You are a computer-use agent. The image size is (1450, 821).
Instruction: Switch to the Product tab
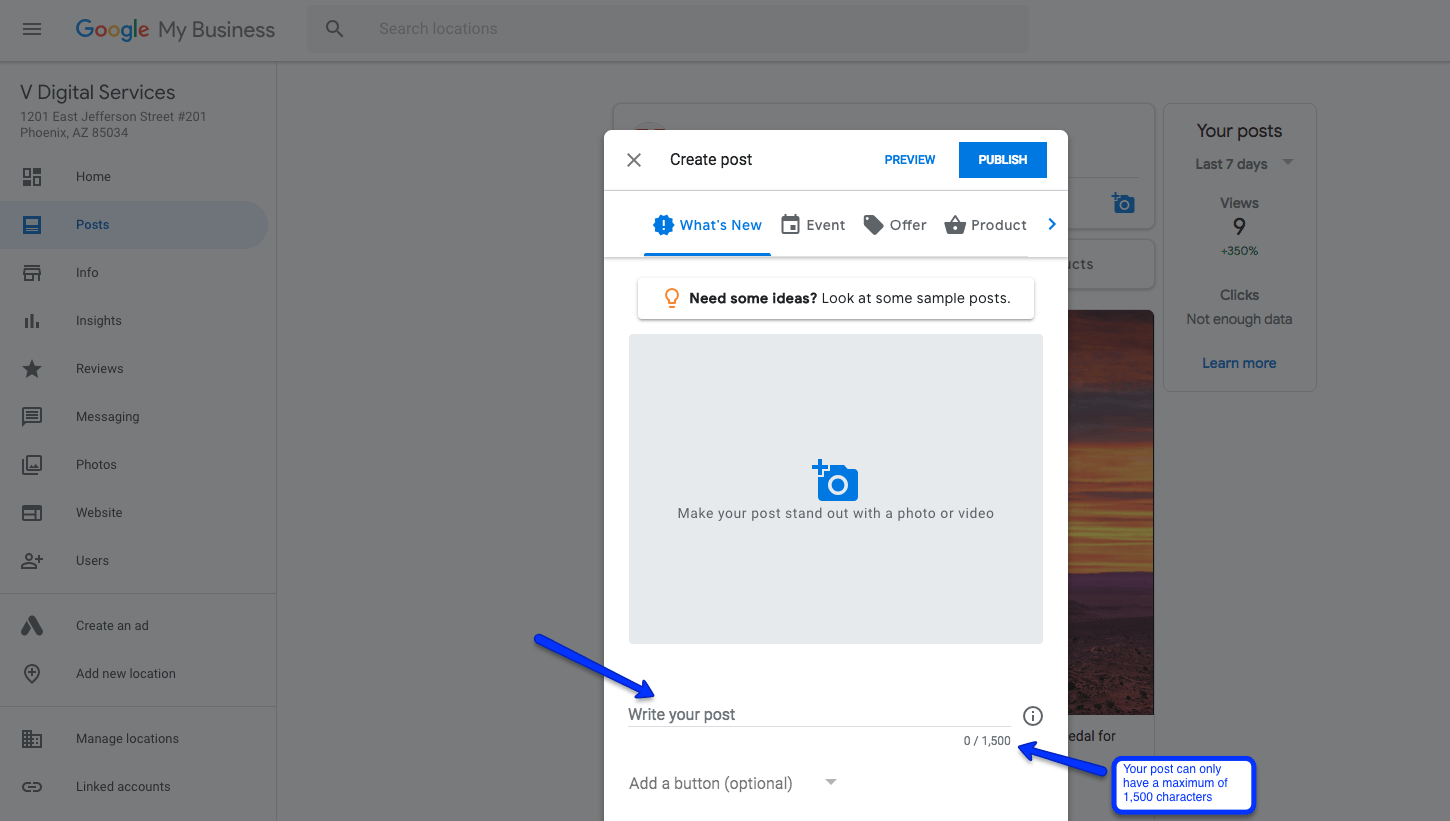tap(985, 225)
